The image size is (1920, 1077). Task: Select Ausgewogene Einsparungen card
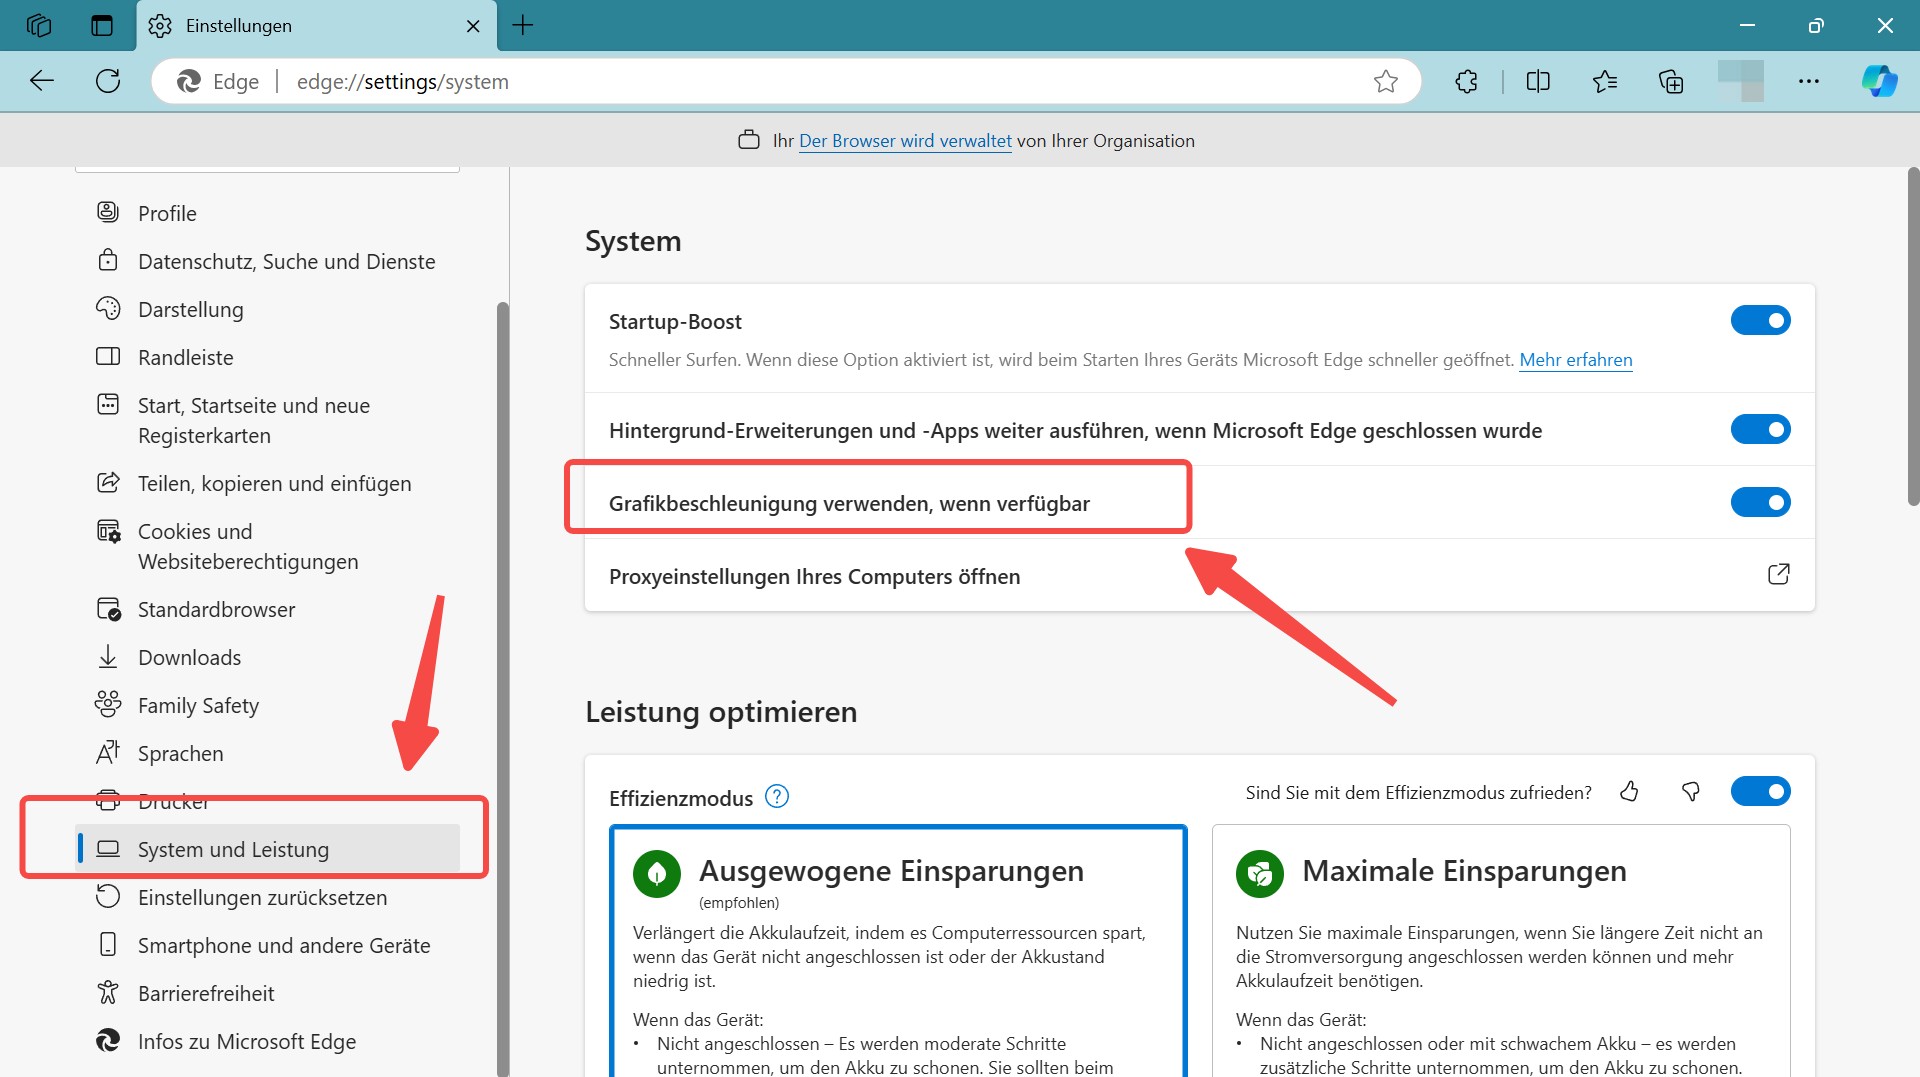point(898,951)
